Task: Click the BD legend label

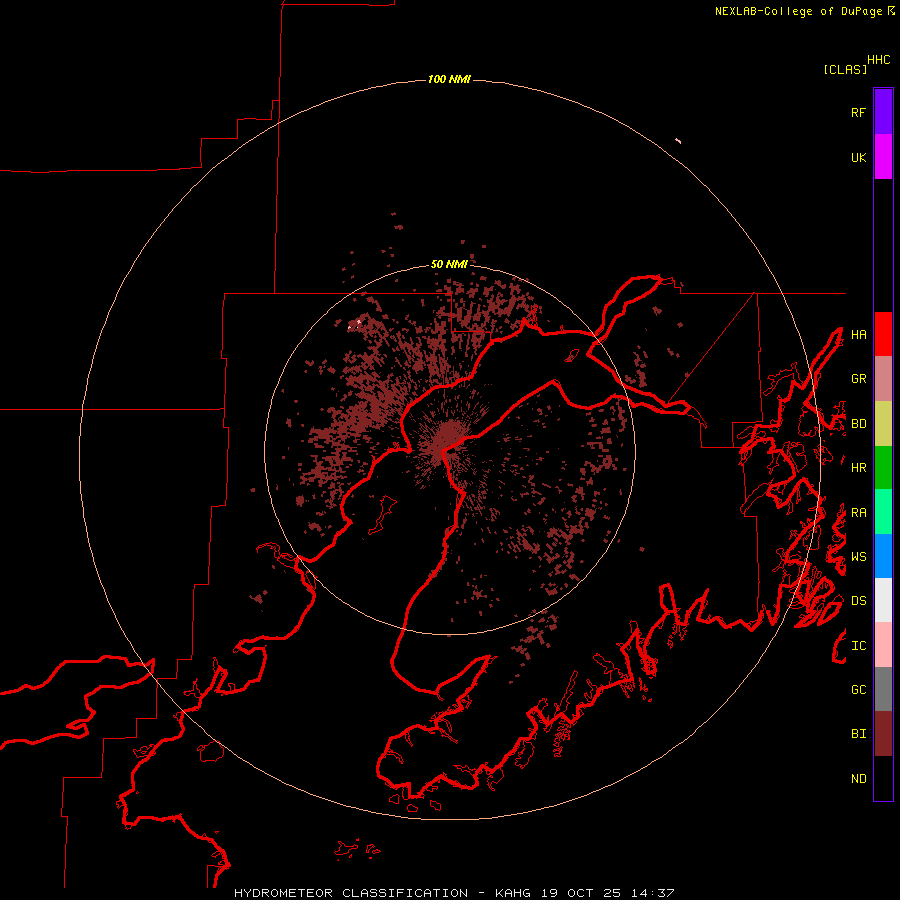Action: click(x=858, y=424)
